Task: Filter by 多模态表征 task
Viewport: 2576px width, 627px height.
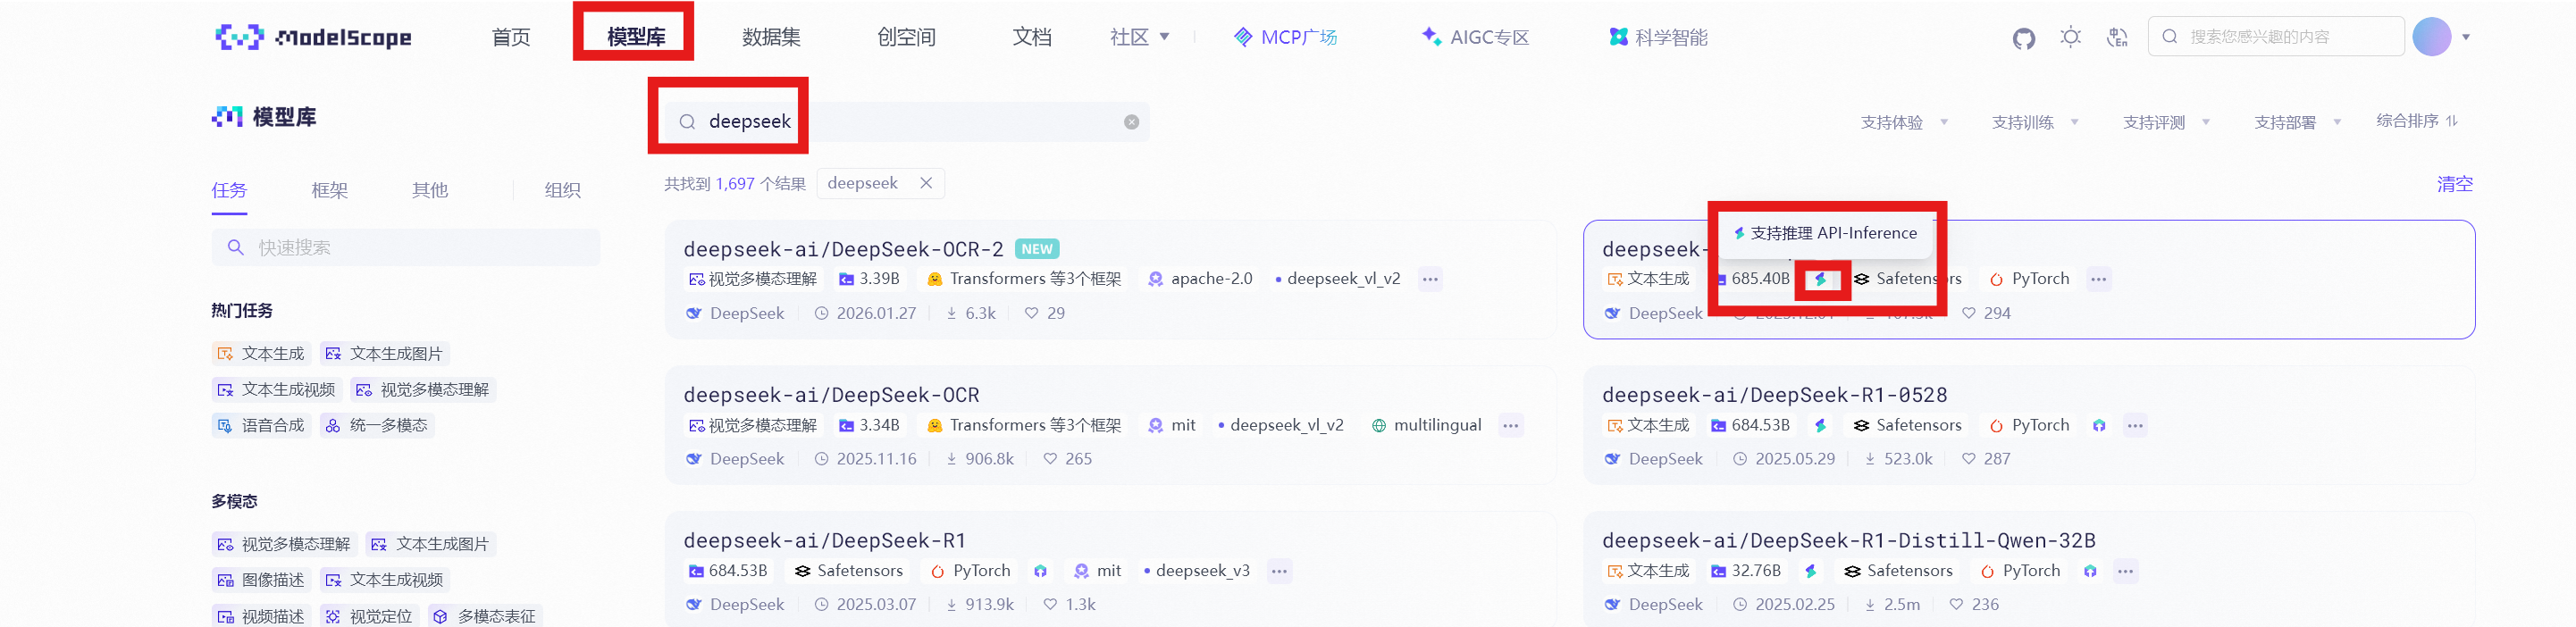Action: coord(485,617)
